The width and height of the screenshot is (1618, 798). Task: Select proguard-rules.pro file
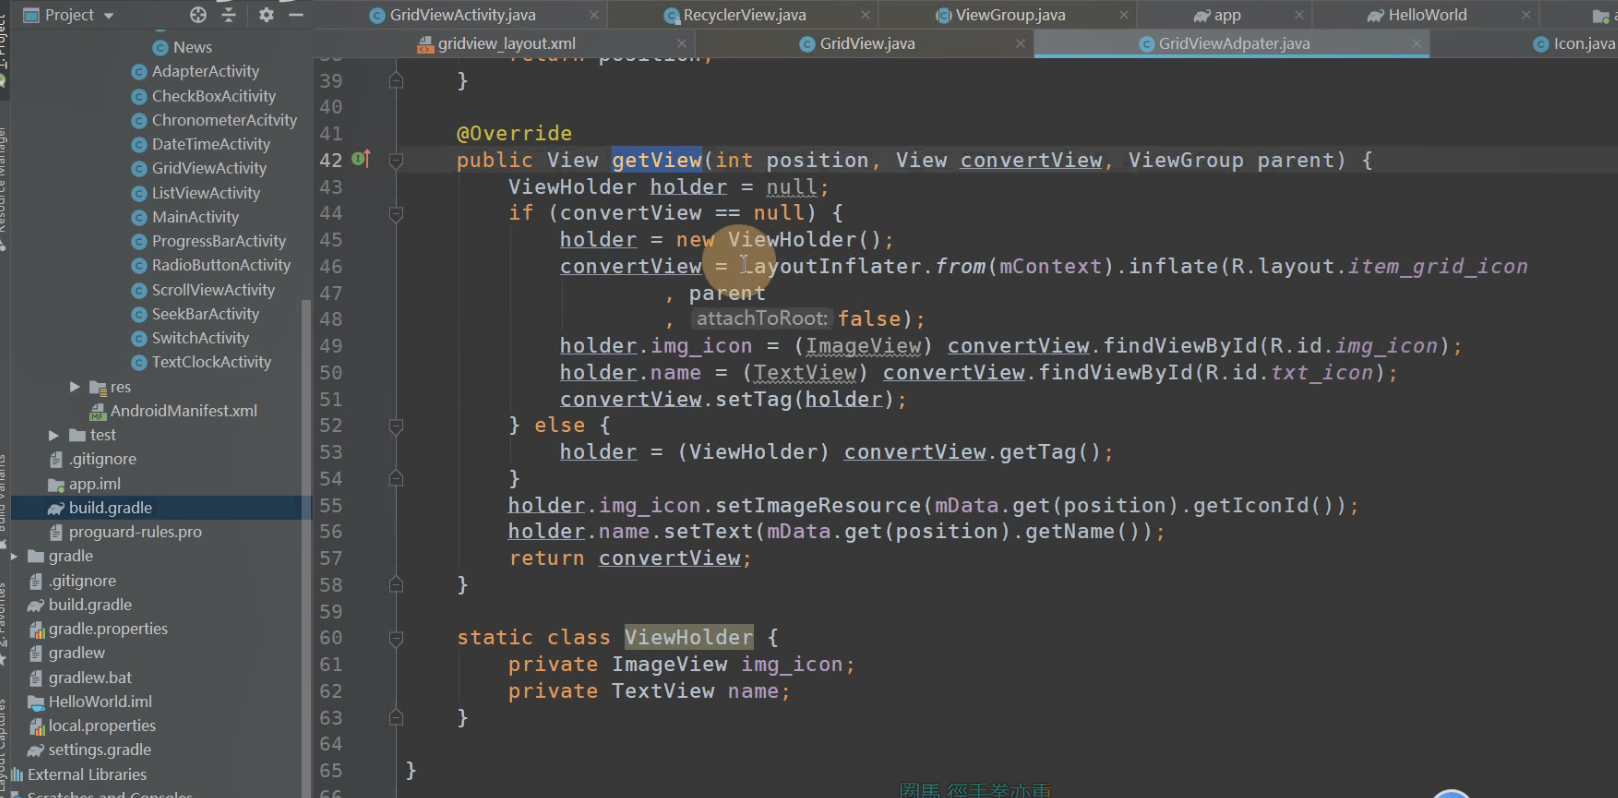(x=125, y=532)
